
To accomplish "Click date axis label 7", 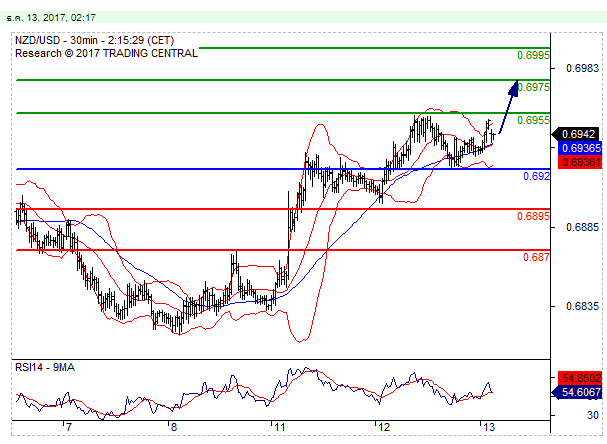I will (69, 427).
